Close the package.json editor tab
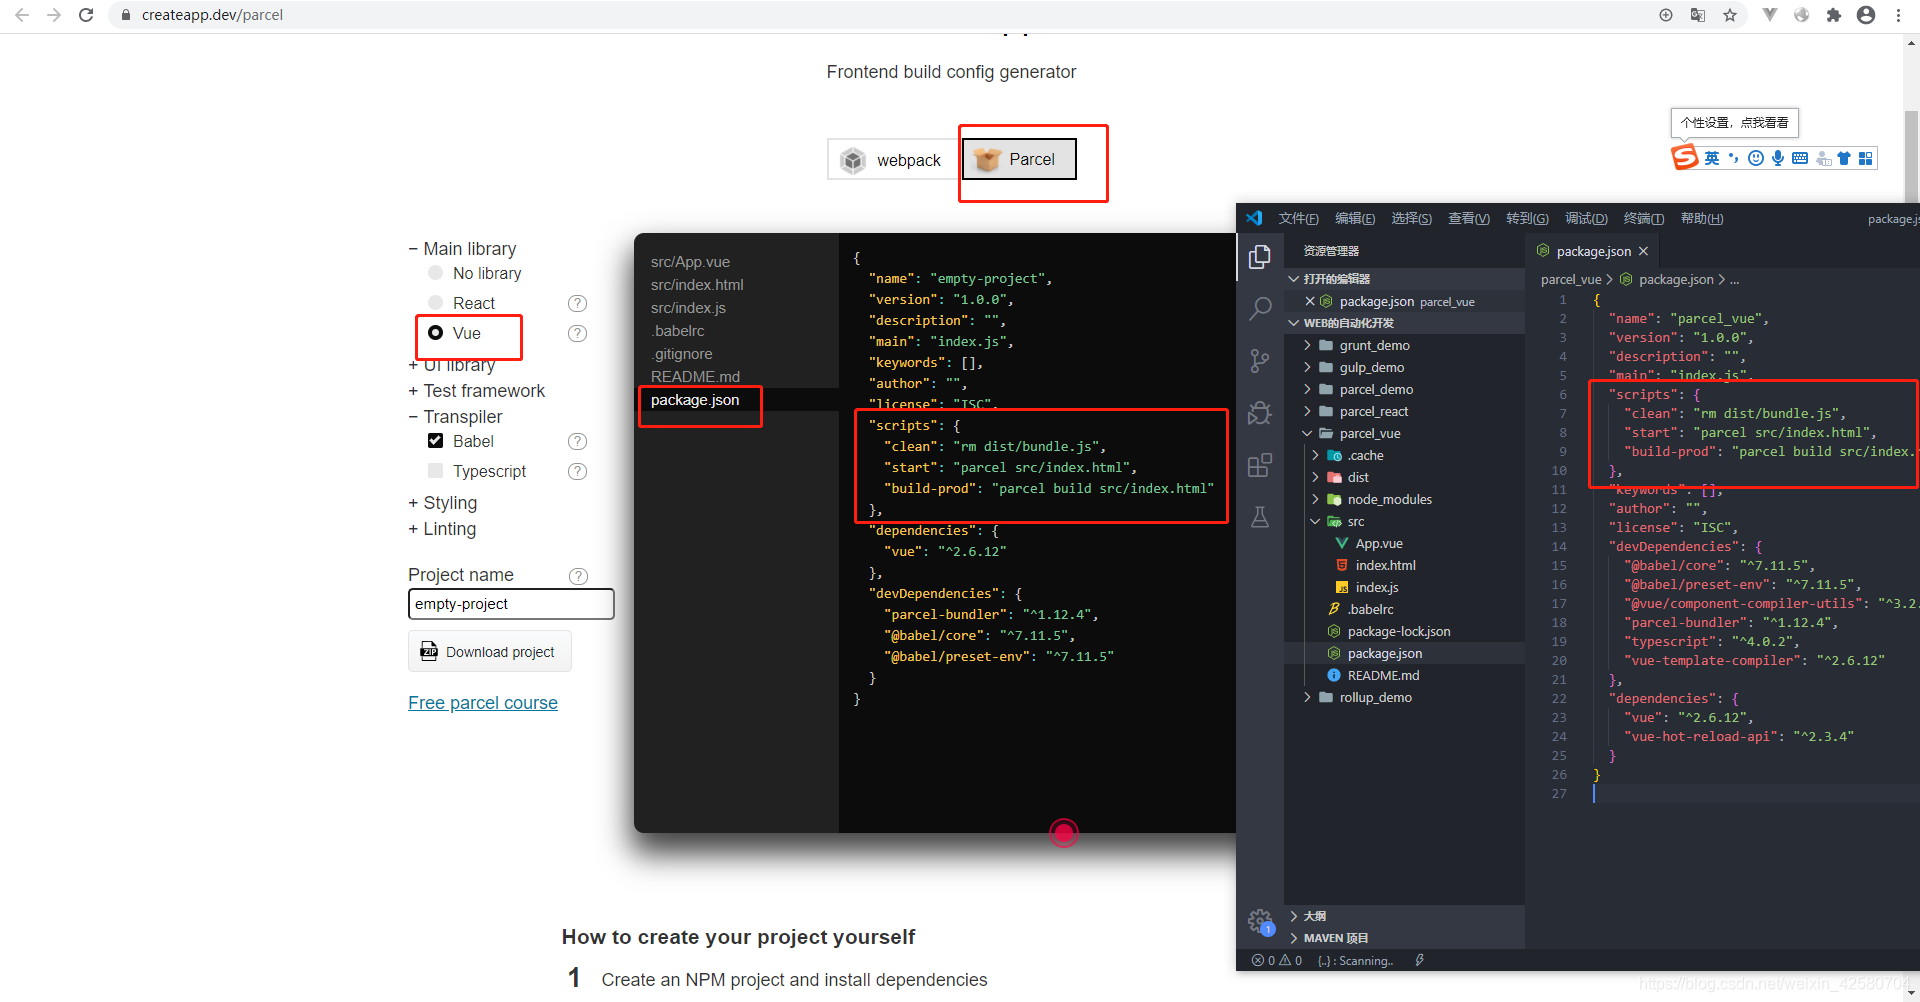1920x1002 pixels. coord(1643,251)
